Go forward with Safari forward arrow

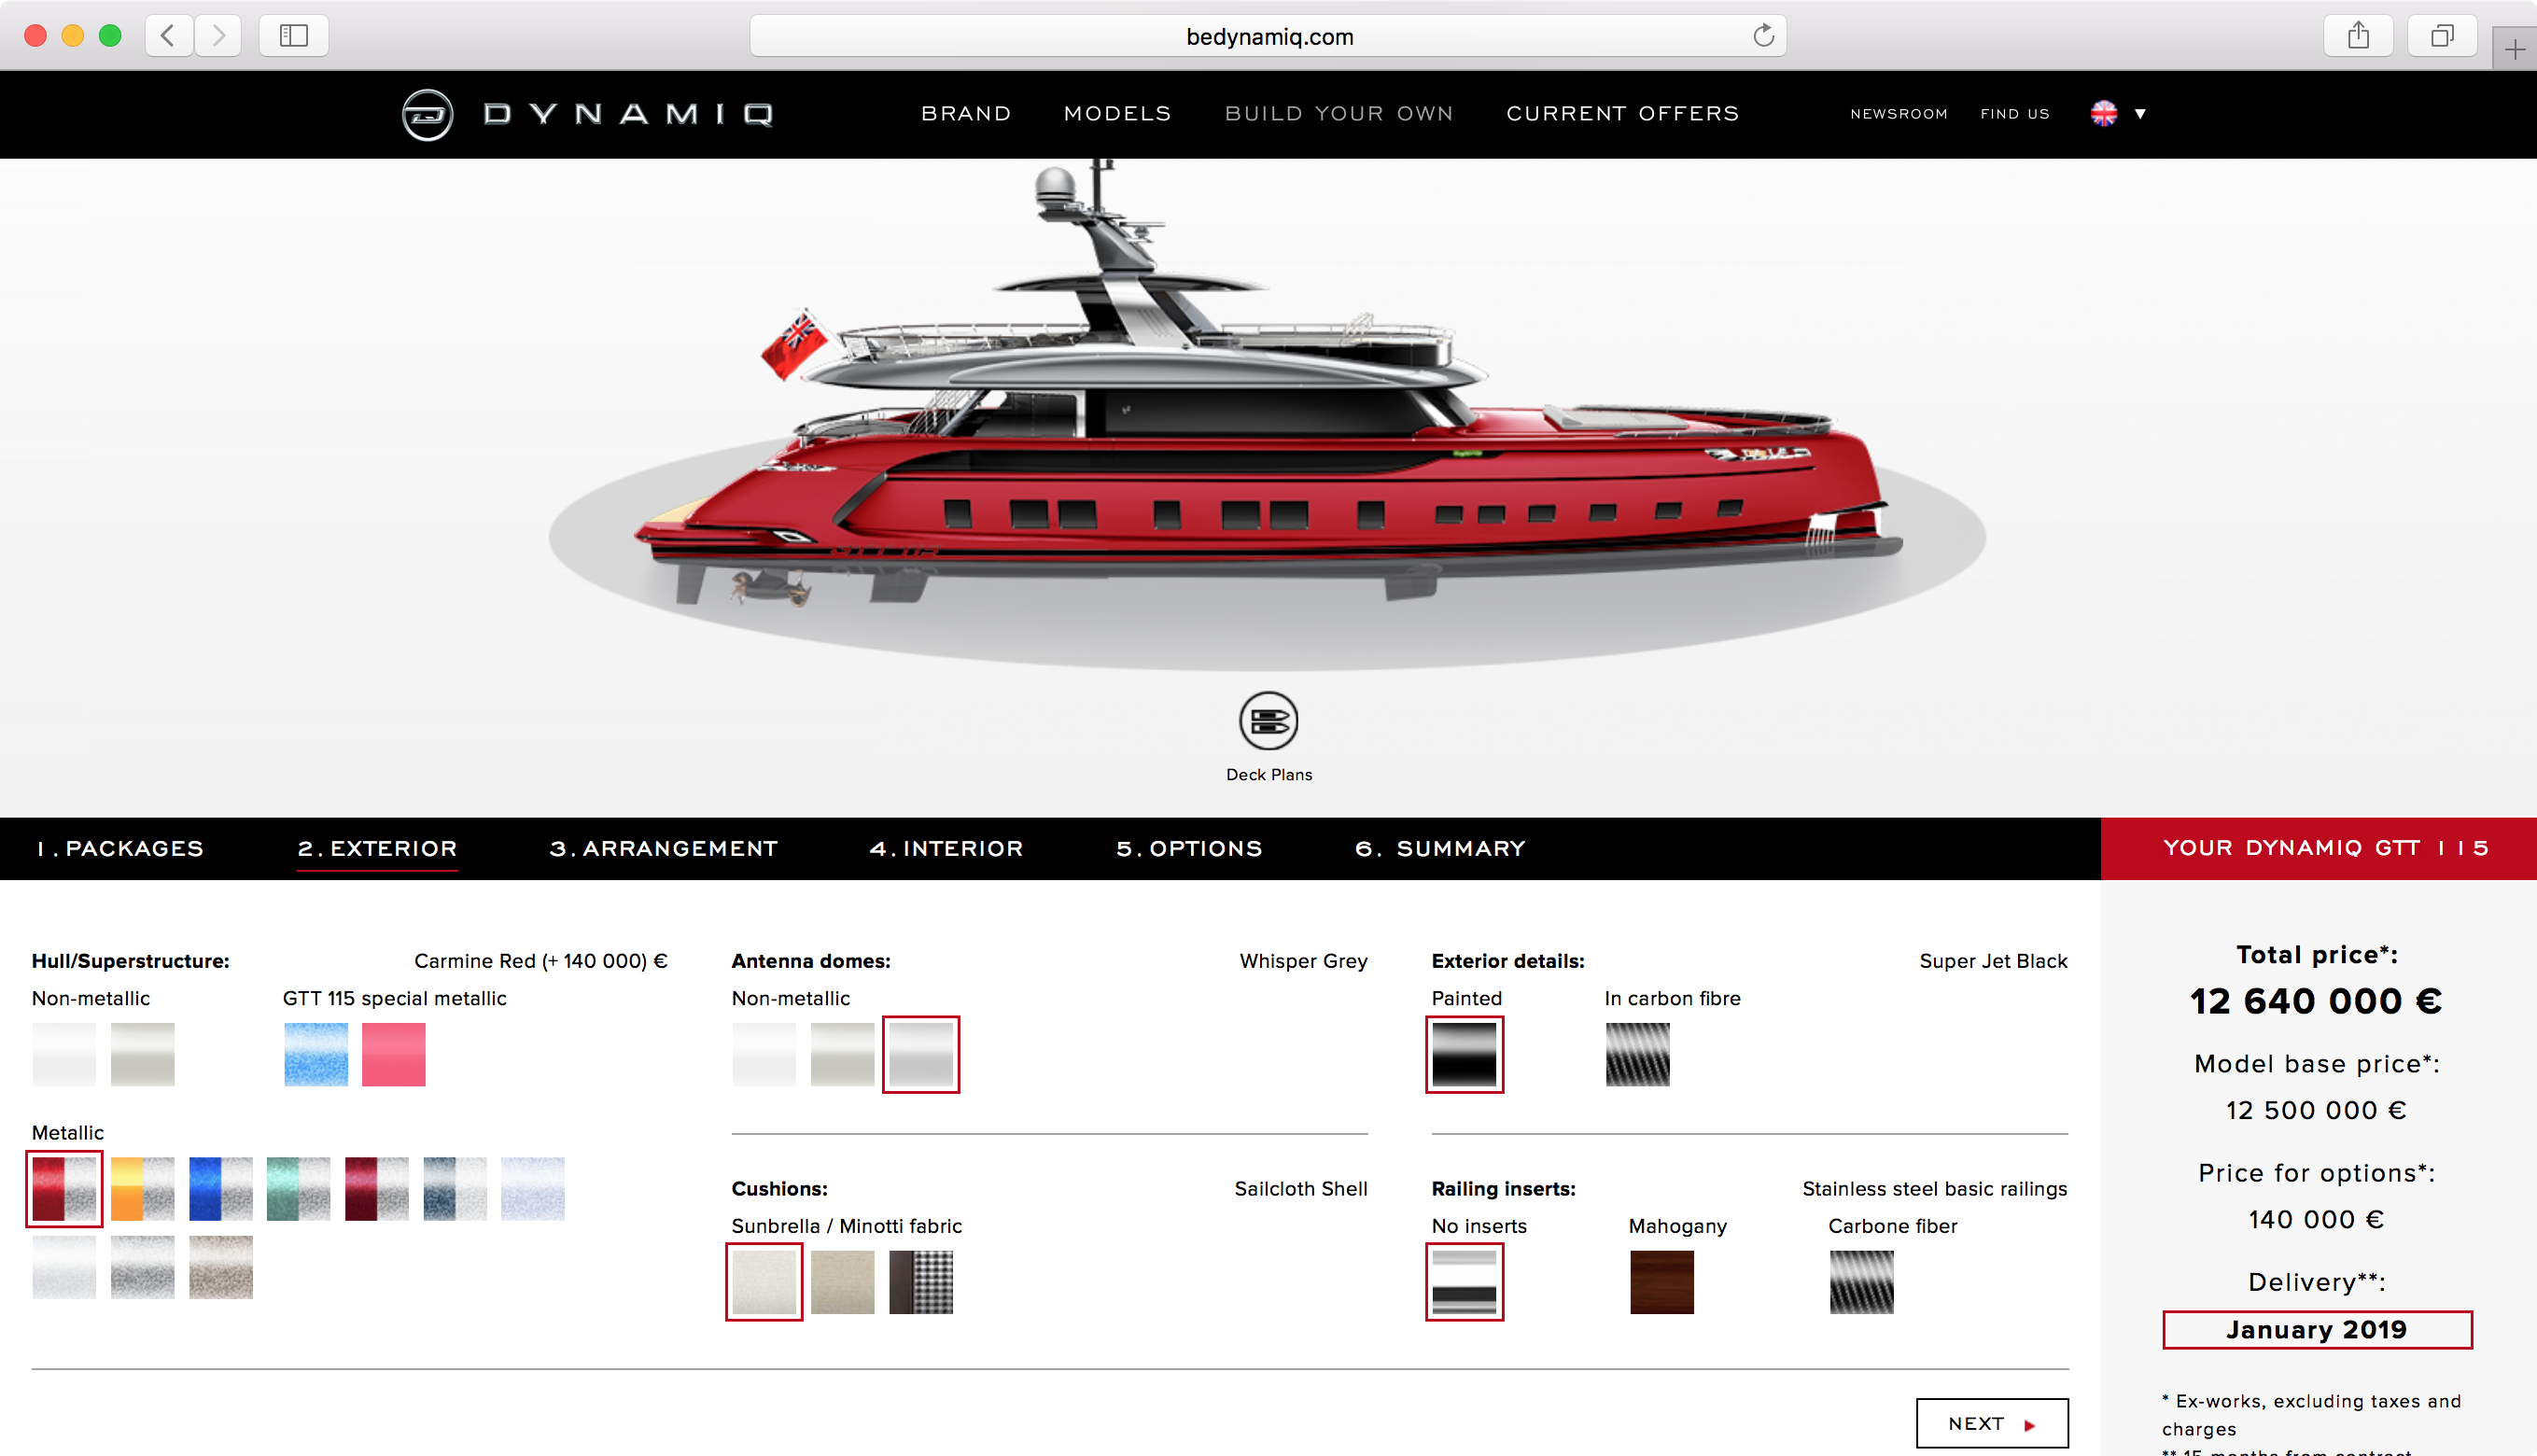click(218, 36)
